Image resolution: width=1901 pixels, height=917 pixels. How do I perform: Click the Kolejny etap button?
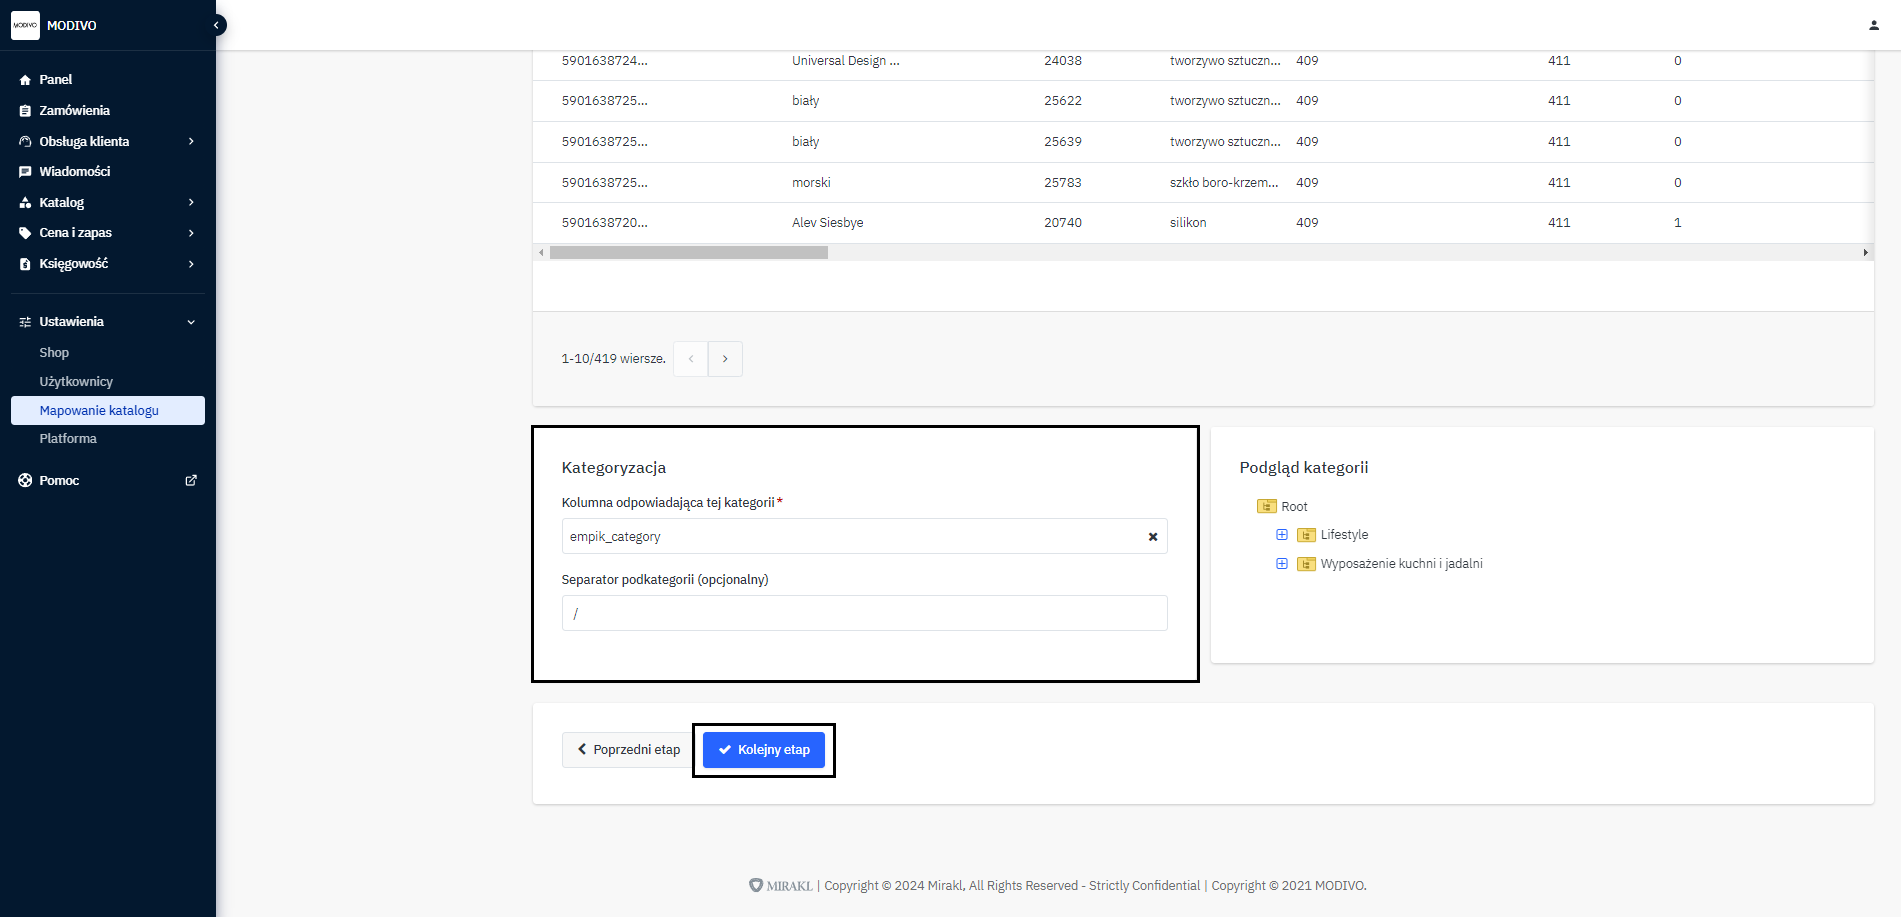[x=764, y=750]
